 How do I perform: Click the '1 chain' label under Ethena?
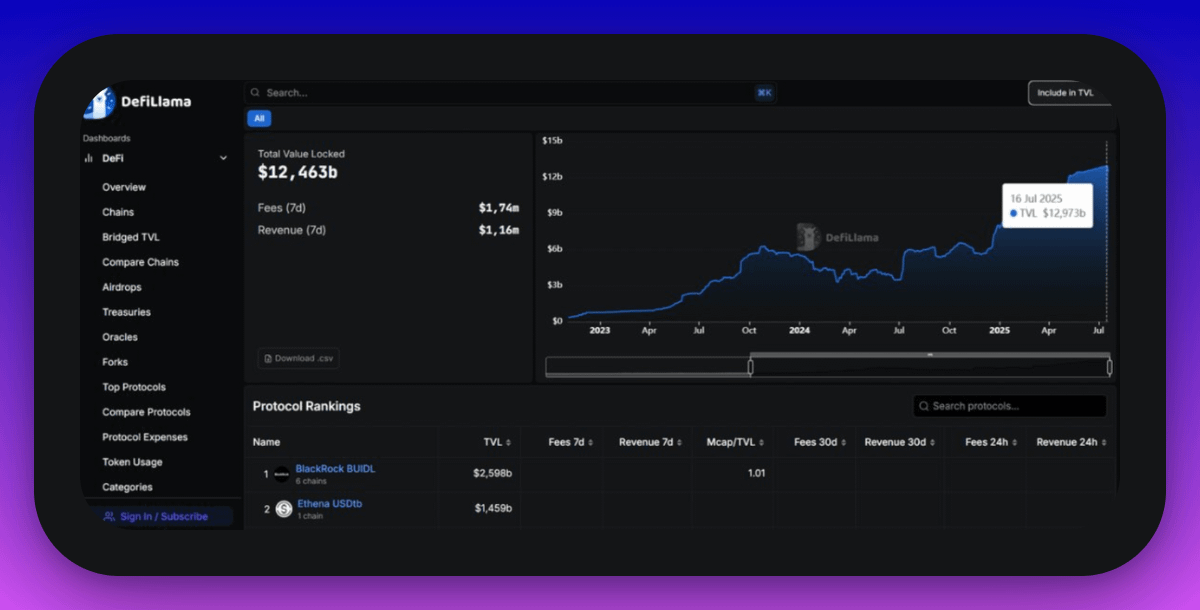pos(309,516)
